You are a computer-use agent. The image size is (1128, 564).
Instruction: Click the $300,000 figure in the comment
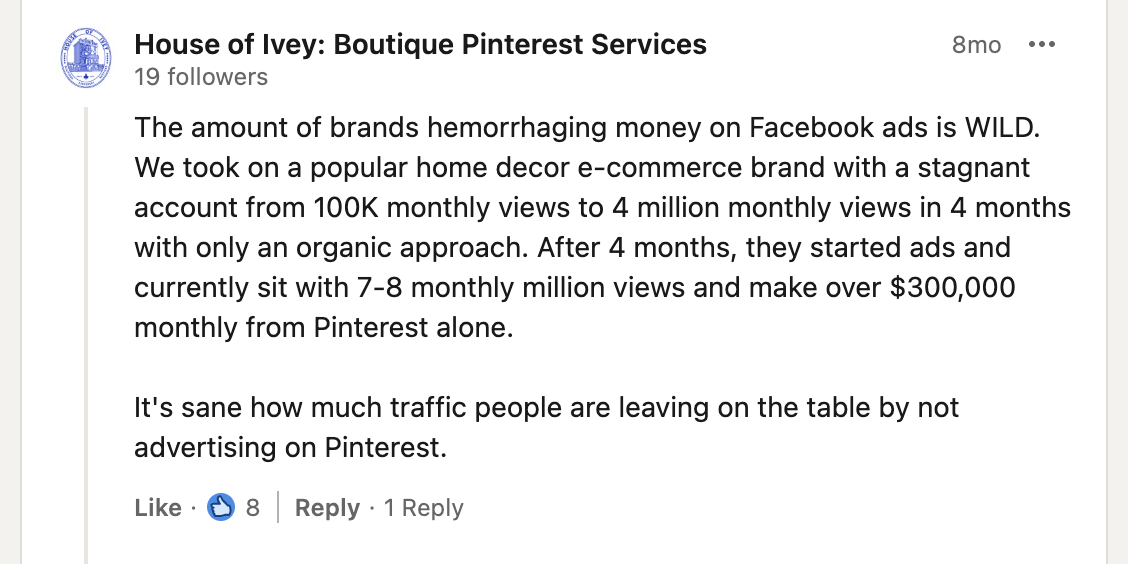[952, 287]
